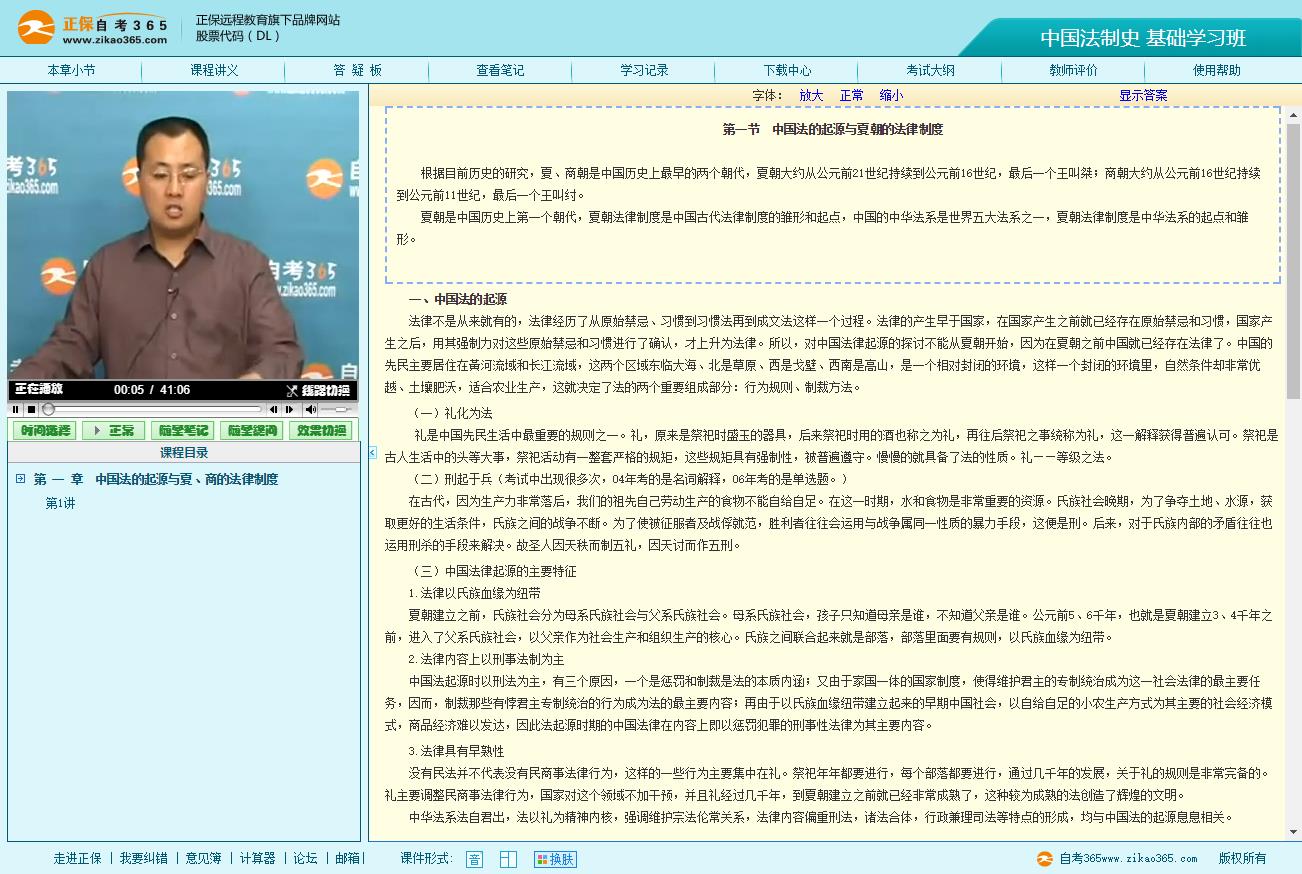
Task: Click section title 第一节 中国法的起源与夏朝的法律制度
Action: tap(832, 129)
